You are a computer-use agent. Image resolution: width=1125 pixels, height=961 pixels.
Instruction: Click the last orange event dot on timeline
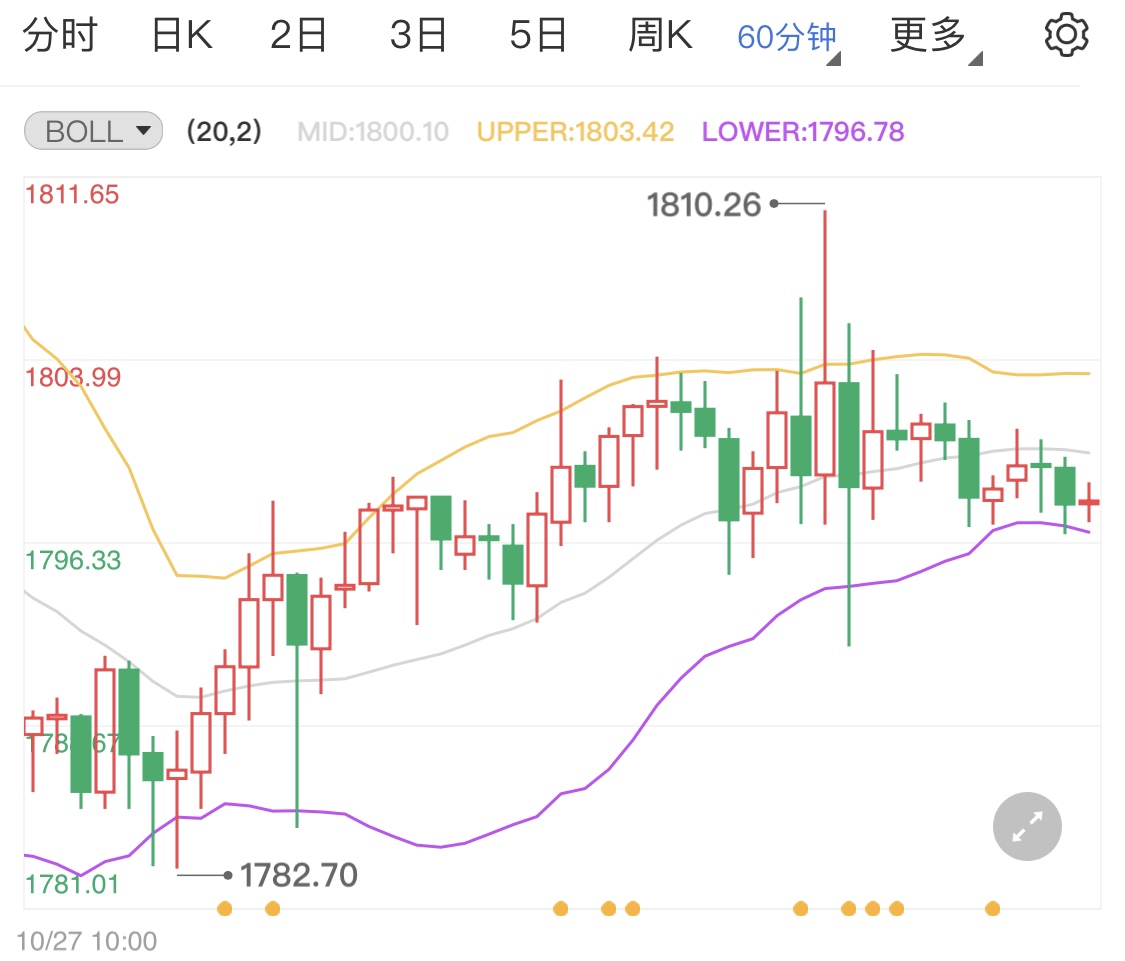coord(992,908)
